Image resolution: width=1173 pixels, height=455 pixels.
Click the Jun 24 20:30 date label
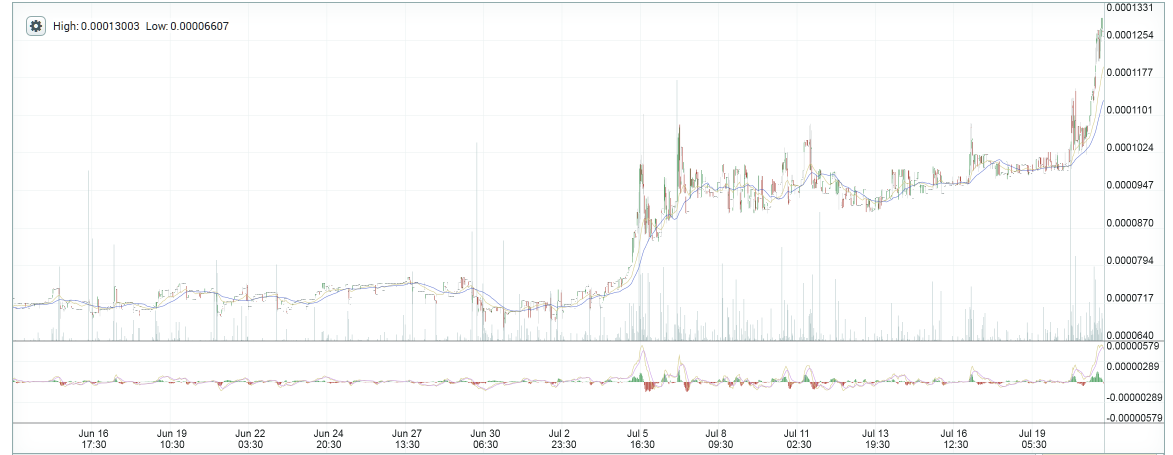(x=328, y=439)
